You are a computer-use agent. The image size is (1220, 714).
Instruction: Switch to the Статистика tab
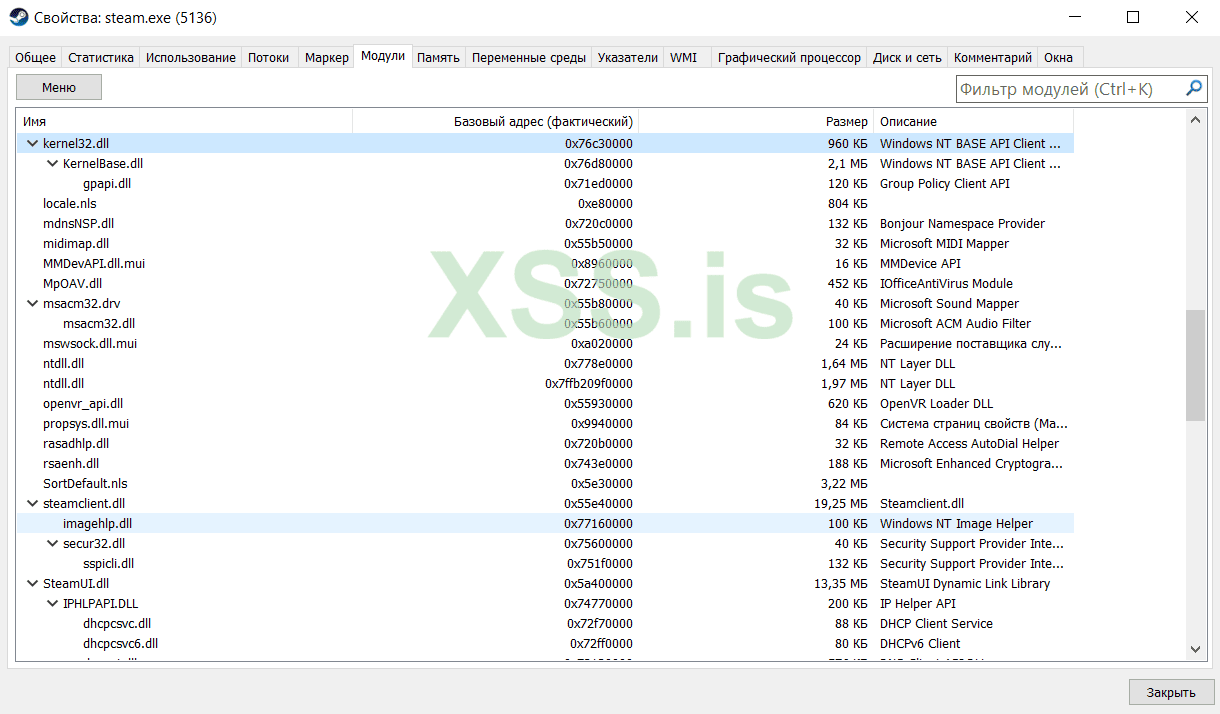(x=101, y=58)
